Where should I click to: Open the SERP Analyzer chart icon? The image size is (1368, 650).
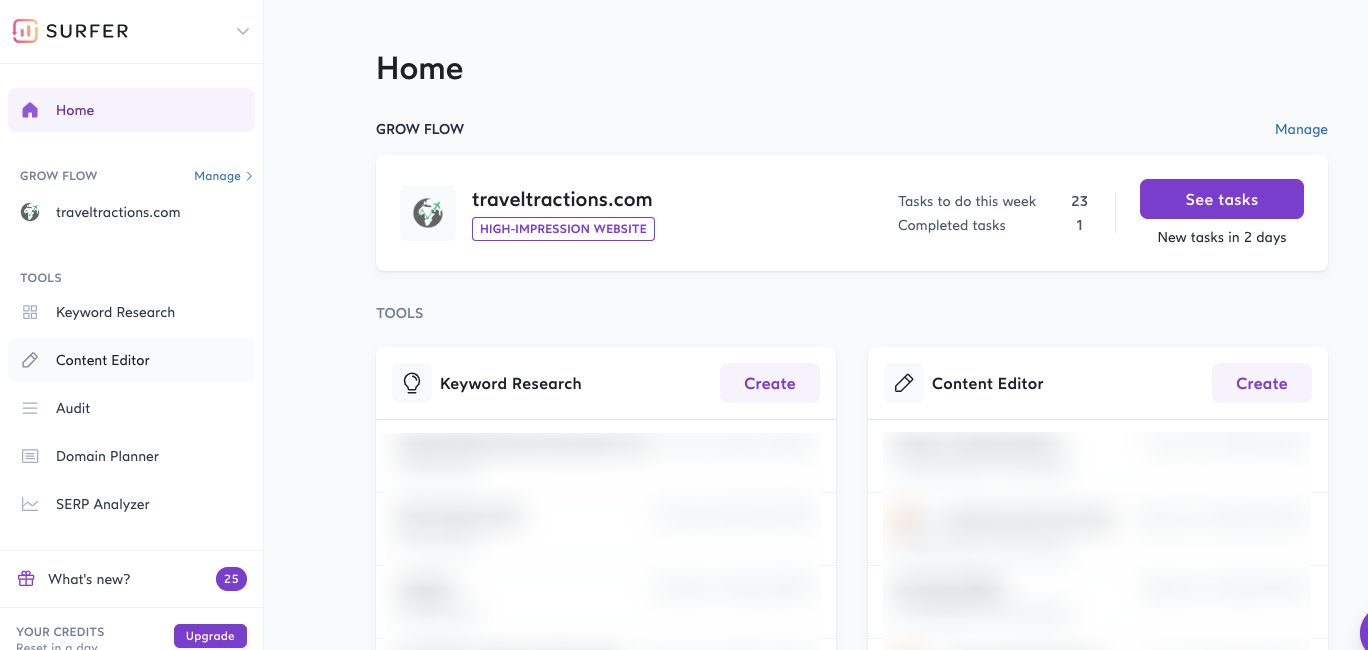30,504
